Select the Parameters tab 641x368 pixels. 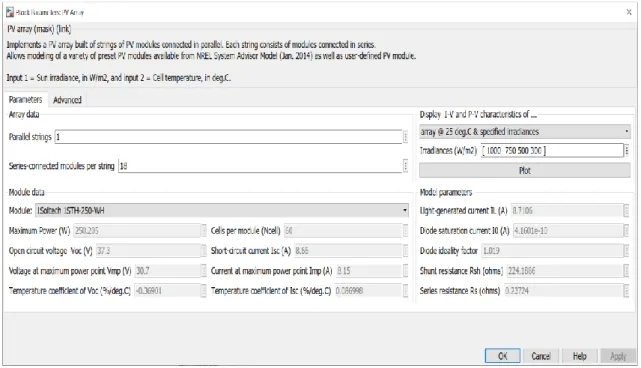(x=25, y=99)
